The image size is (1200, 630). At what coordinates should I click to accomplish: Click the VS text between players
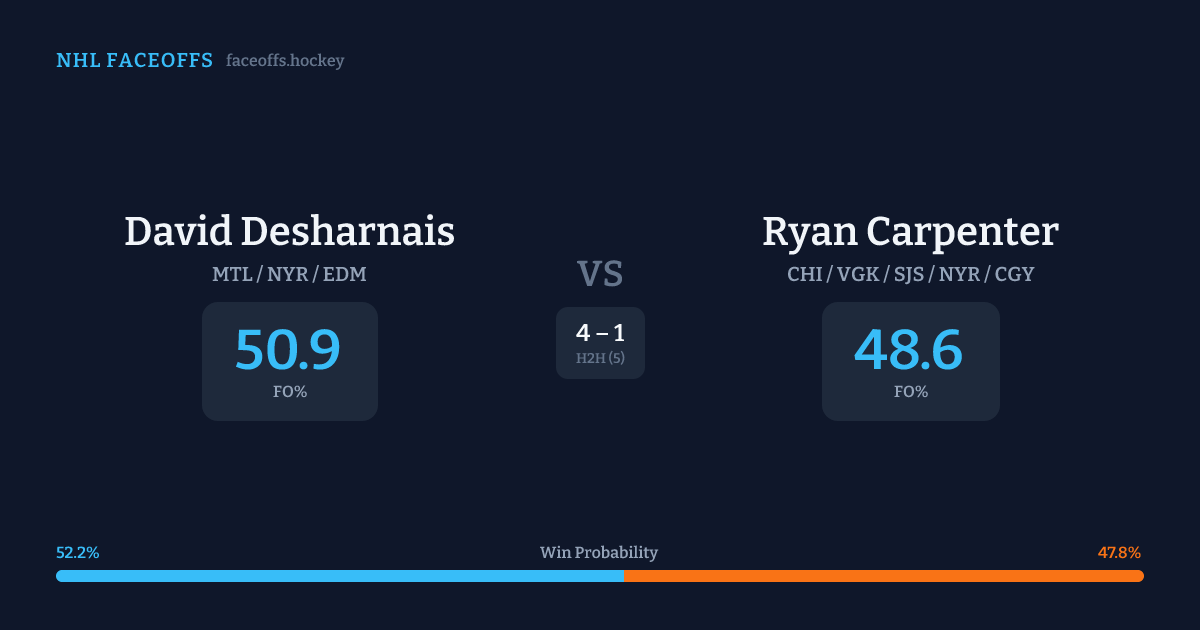pos(600,273)
